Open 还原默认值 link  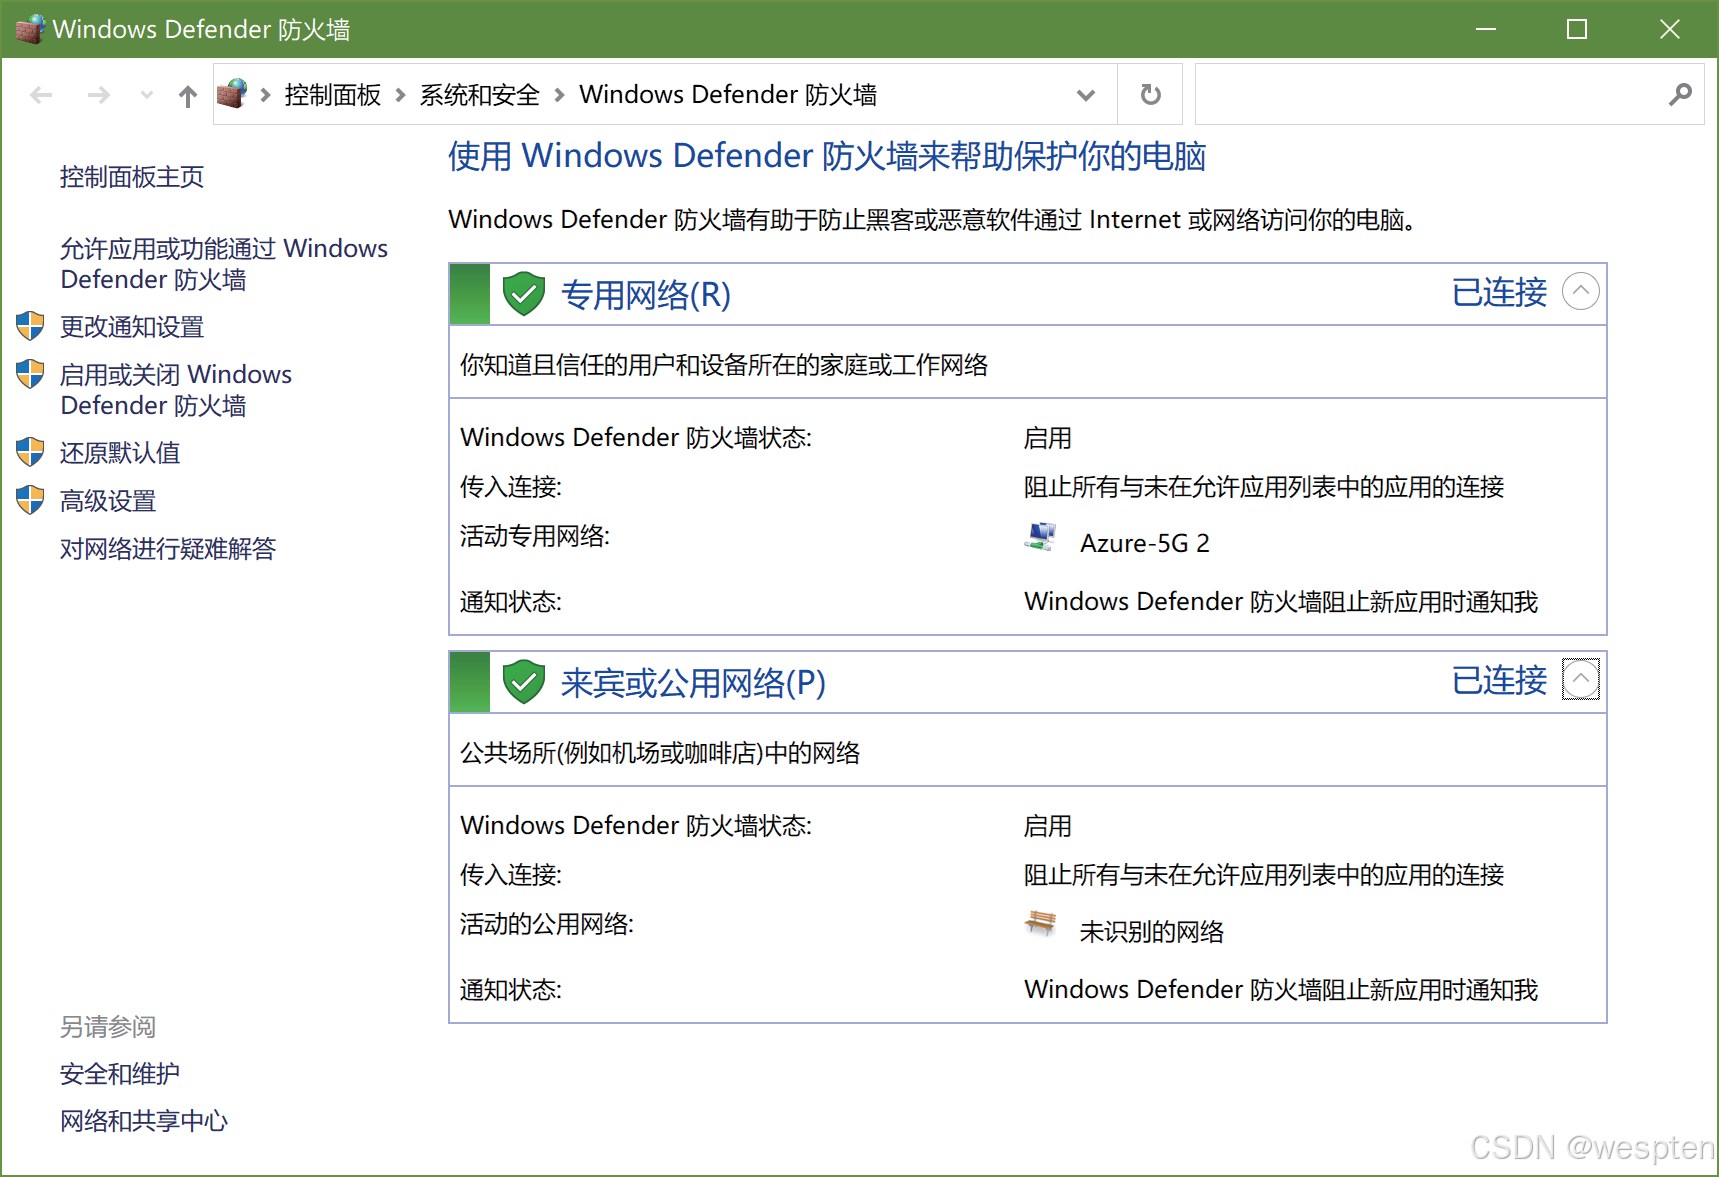[x=120, y=453]
